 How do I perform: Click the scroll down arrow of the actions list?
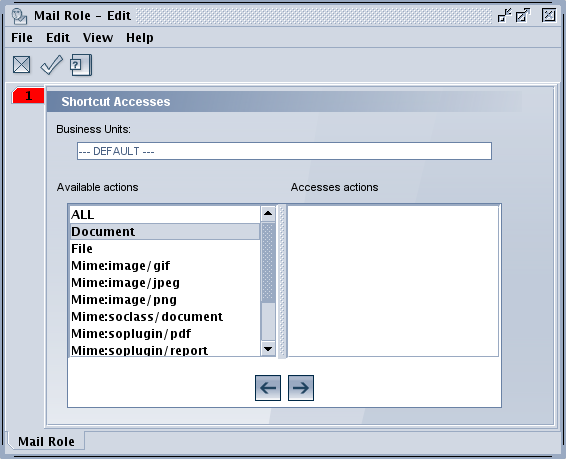point(268,349)
